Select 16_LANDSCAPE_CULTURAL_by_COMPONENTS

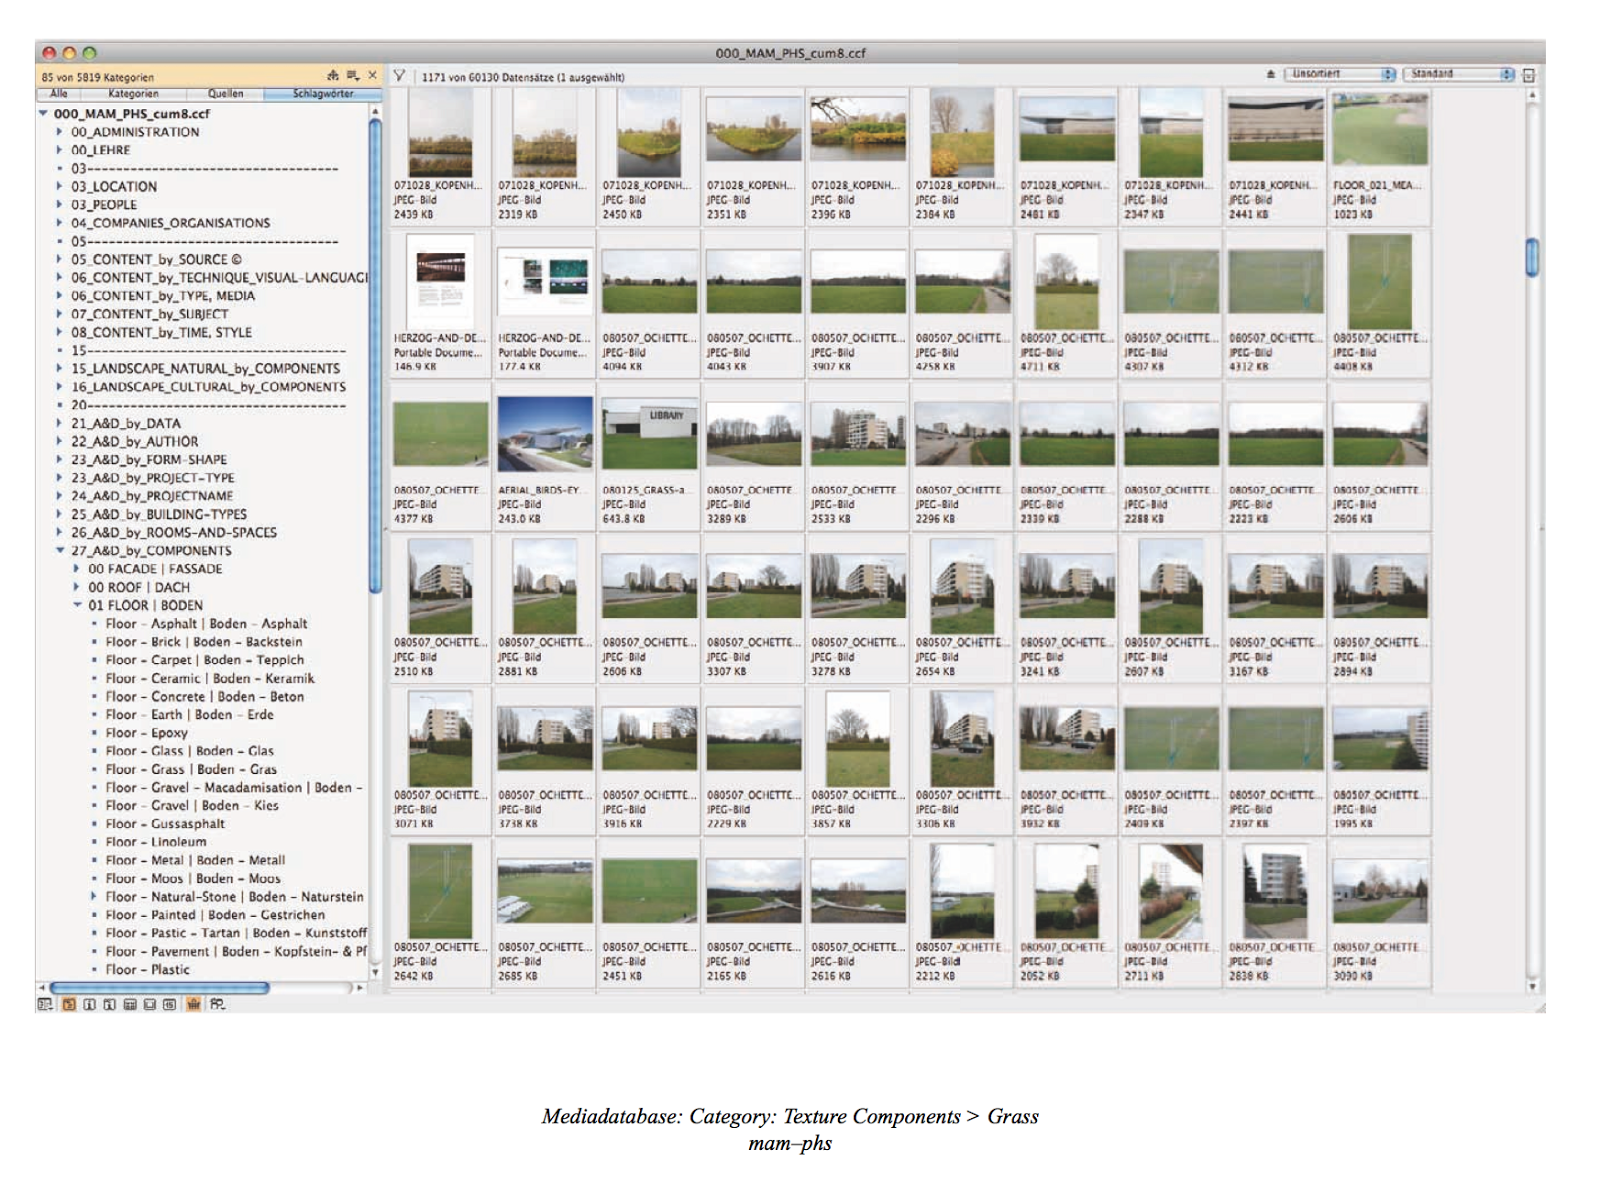coord(208,387)
